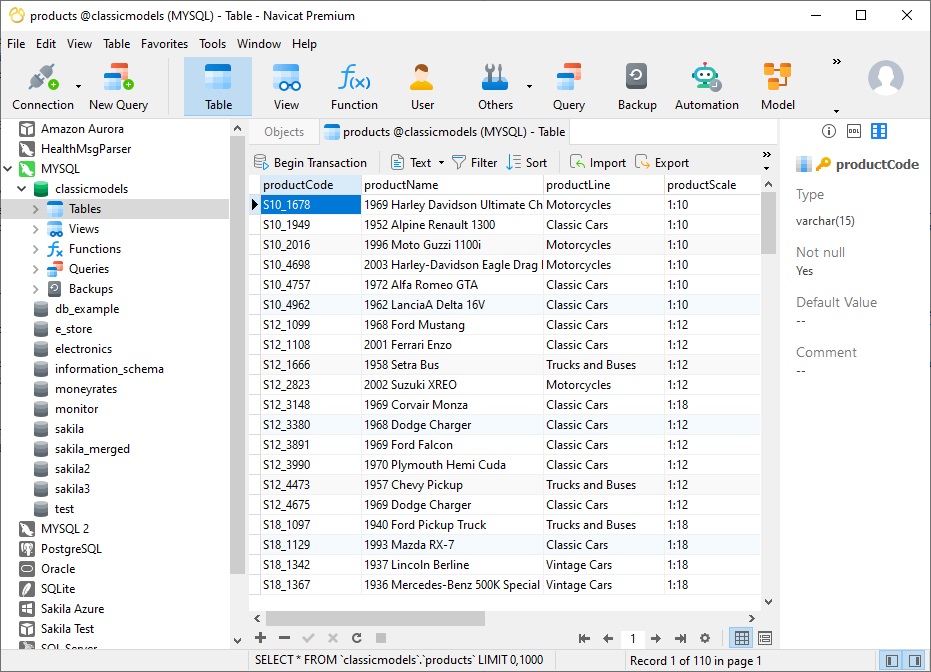Click the Sort button
931x672 pixels.
[527, 163]
